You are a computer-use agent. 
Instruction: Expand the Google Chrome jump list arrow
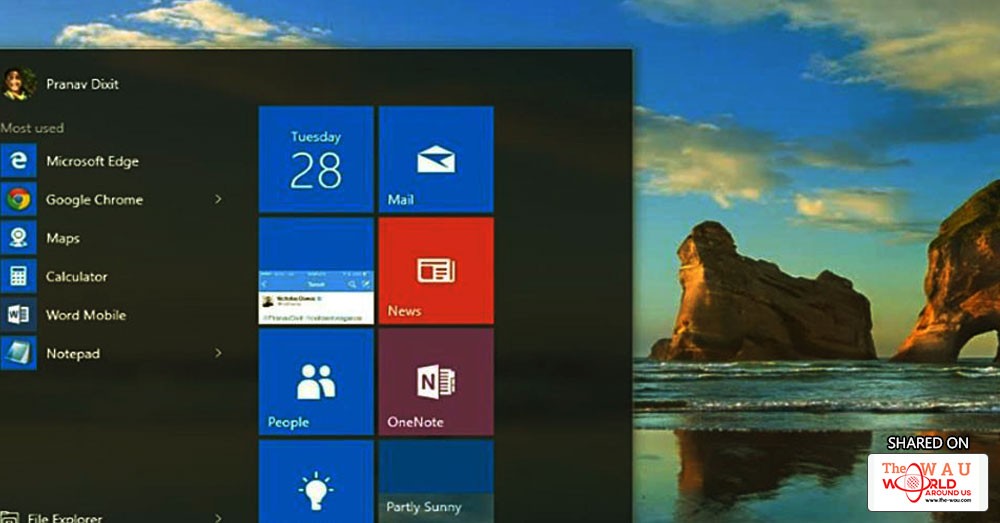218,199
